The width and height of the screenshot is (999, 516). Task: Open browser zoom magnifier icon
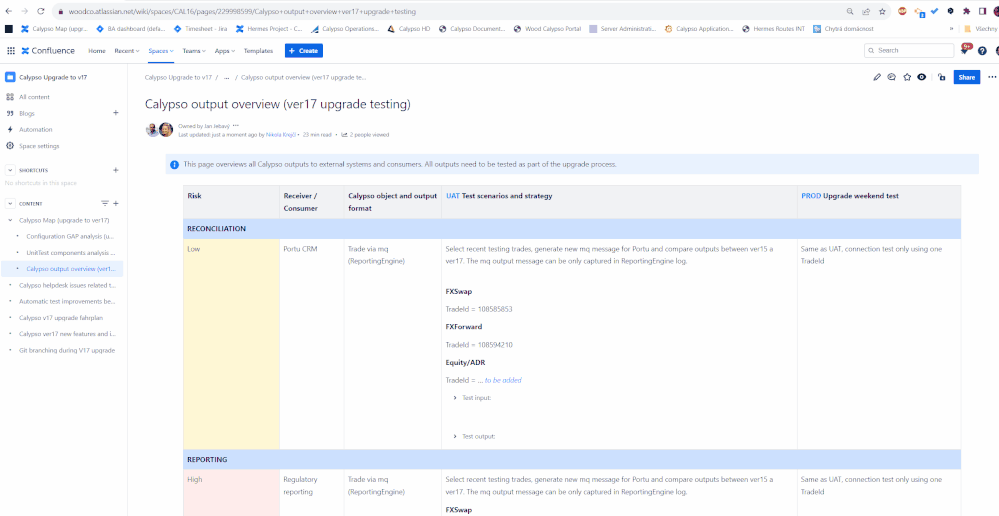coord(850,11)
